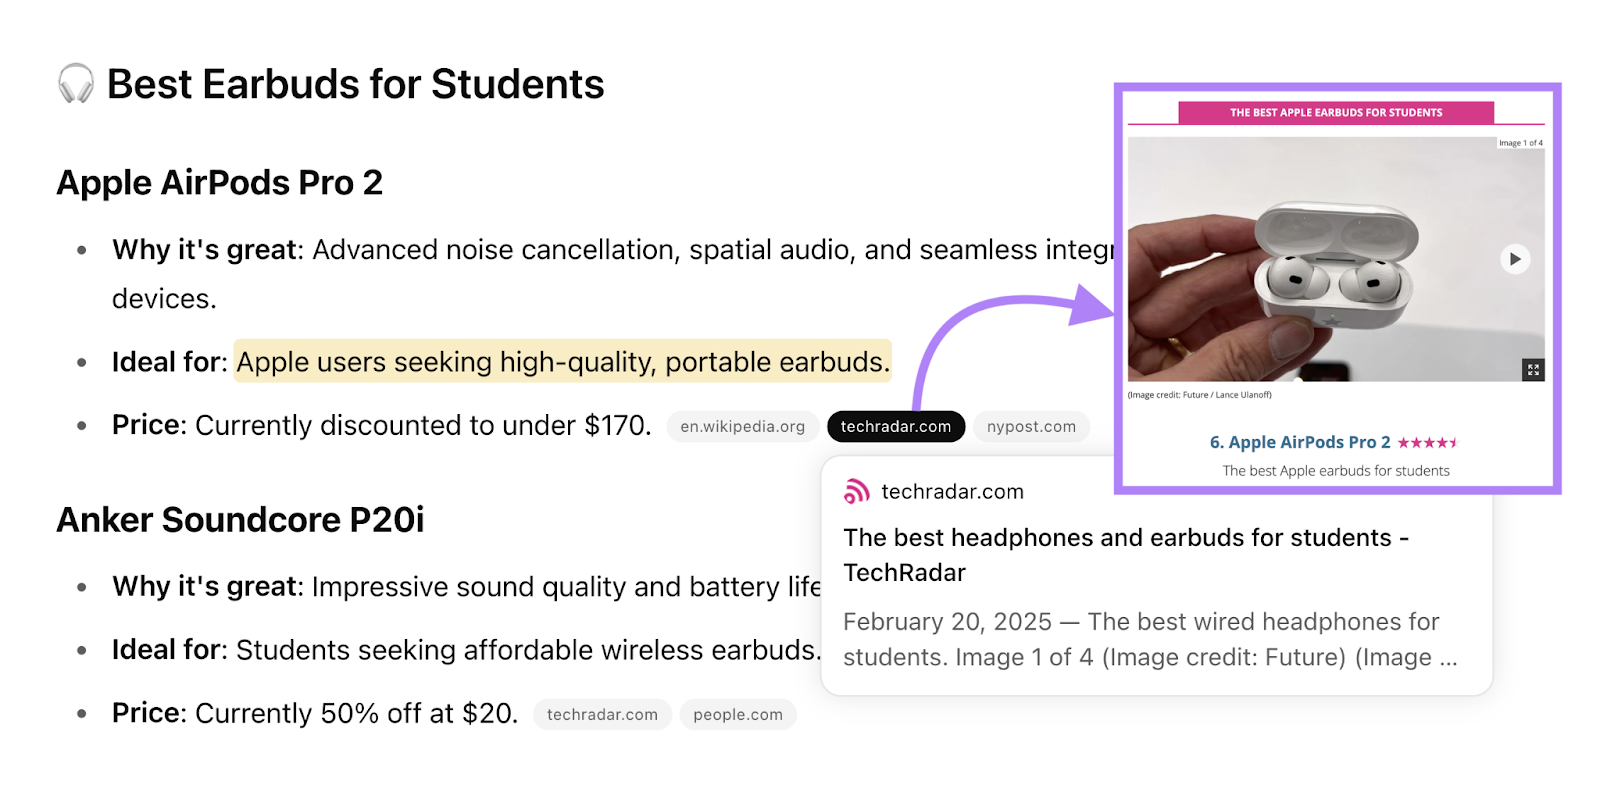The height and width of the screenshot is (806, 1600).
Task: Click the pink "Apple AirPods Pro 2" link in preview
Action: pos(1298,441)
